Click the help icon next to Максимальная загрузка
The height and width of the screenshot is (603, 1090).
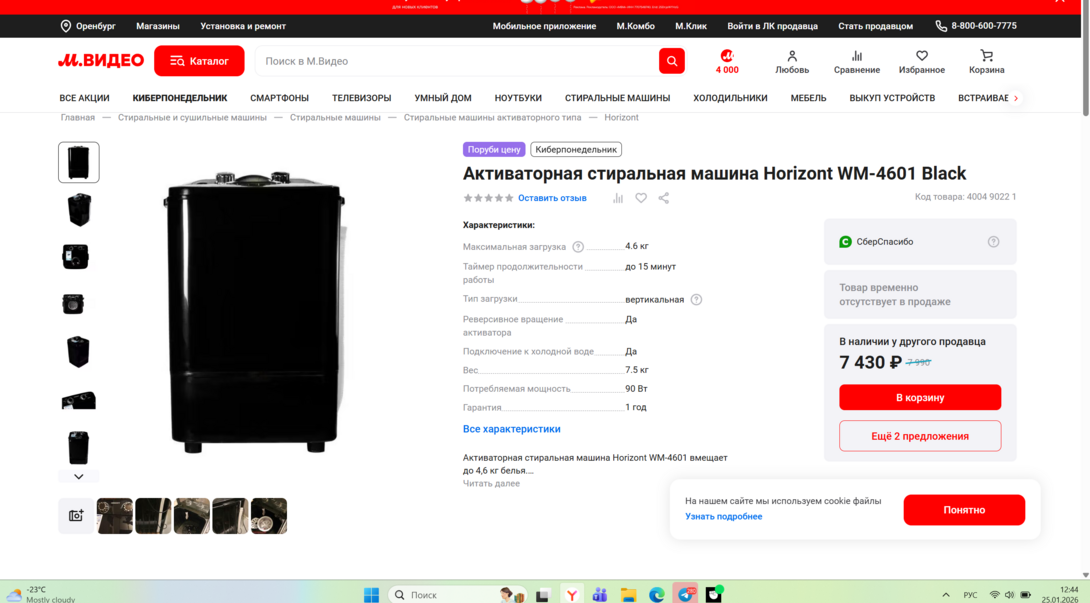click(578, 247)
